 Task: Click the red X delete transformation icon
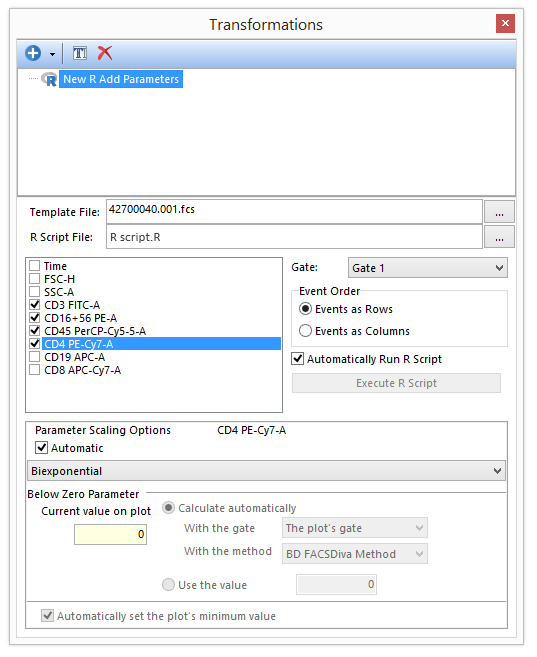pos(105,53)
